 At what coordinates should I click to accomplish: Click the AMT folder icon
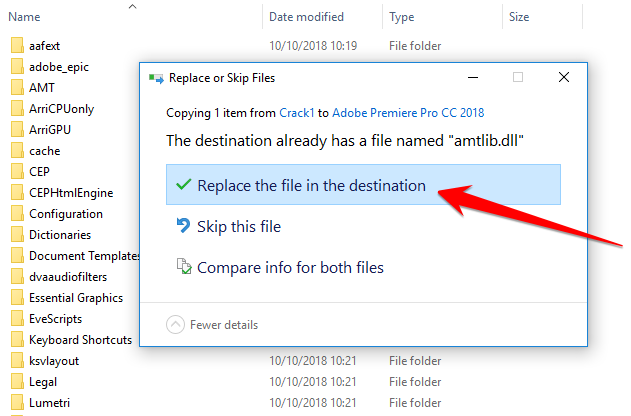[17, 88]
